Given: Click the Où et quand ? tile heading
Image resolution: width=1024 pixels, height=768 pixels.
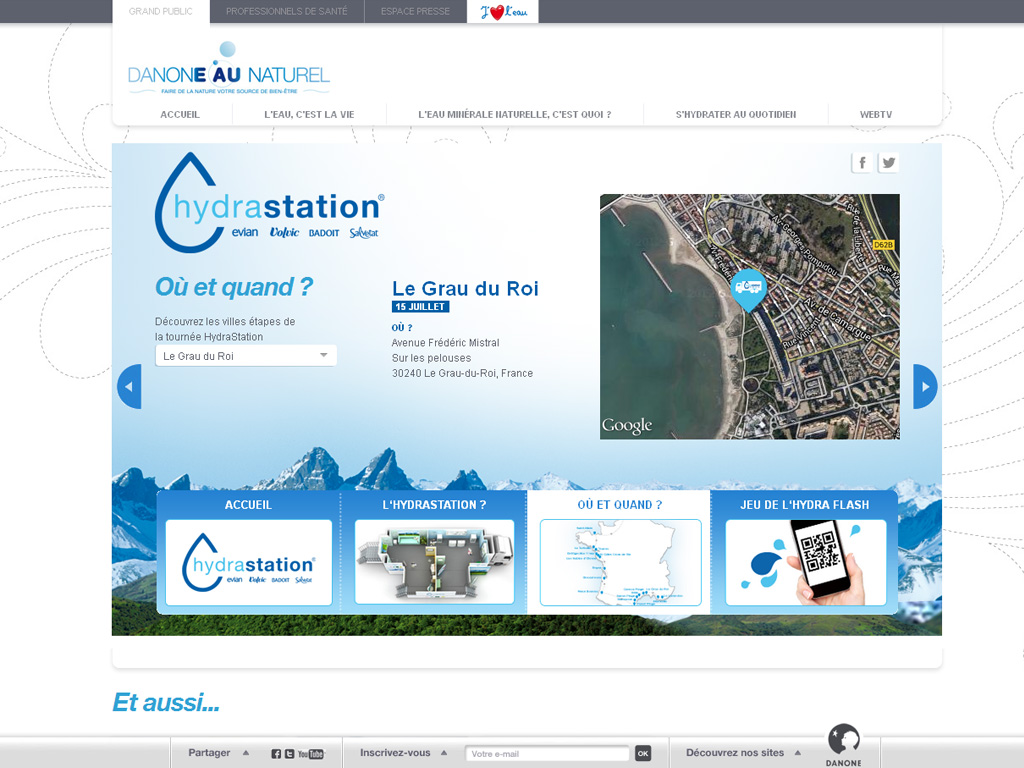Looking at the screenshot, I should 620,505.
